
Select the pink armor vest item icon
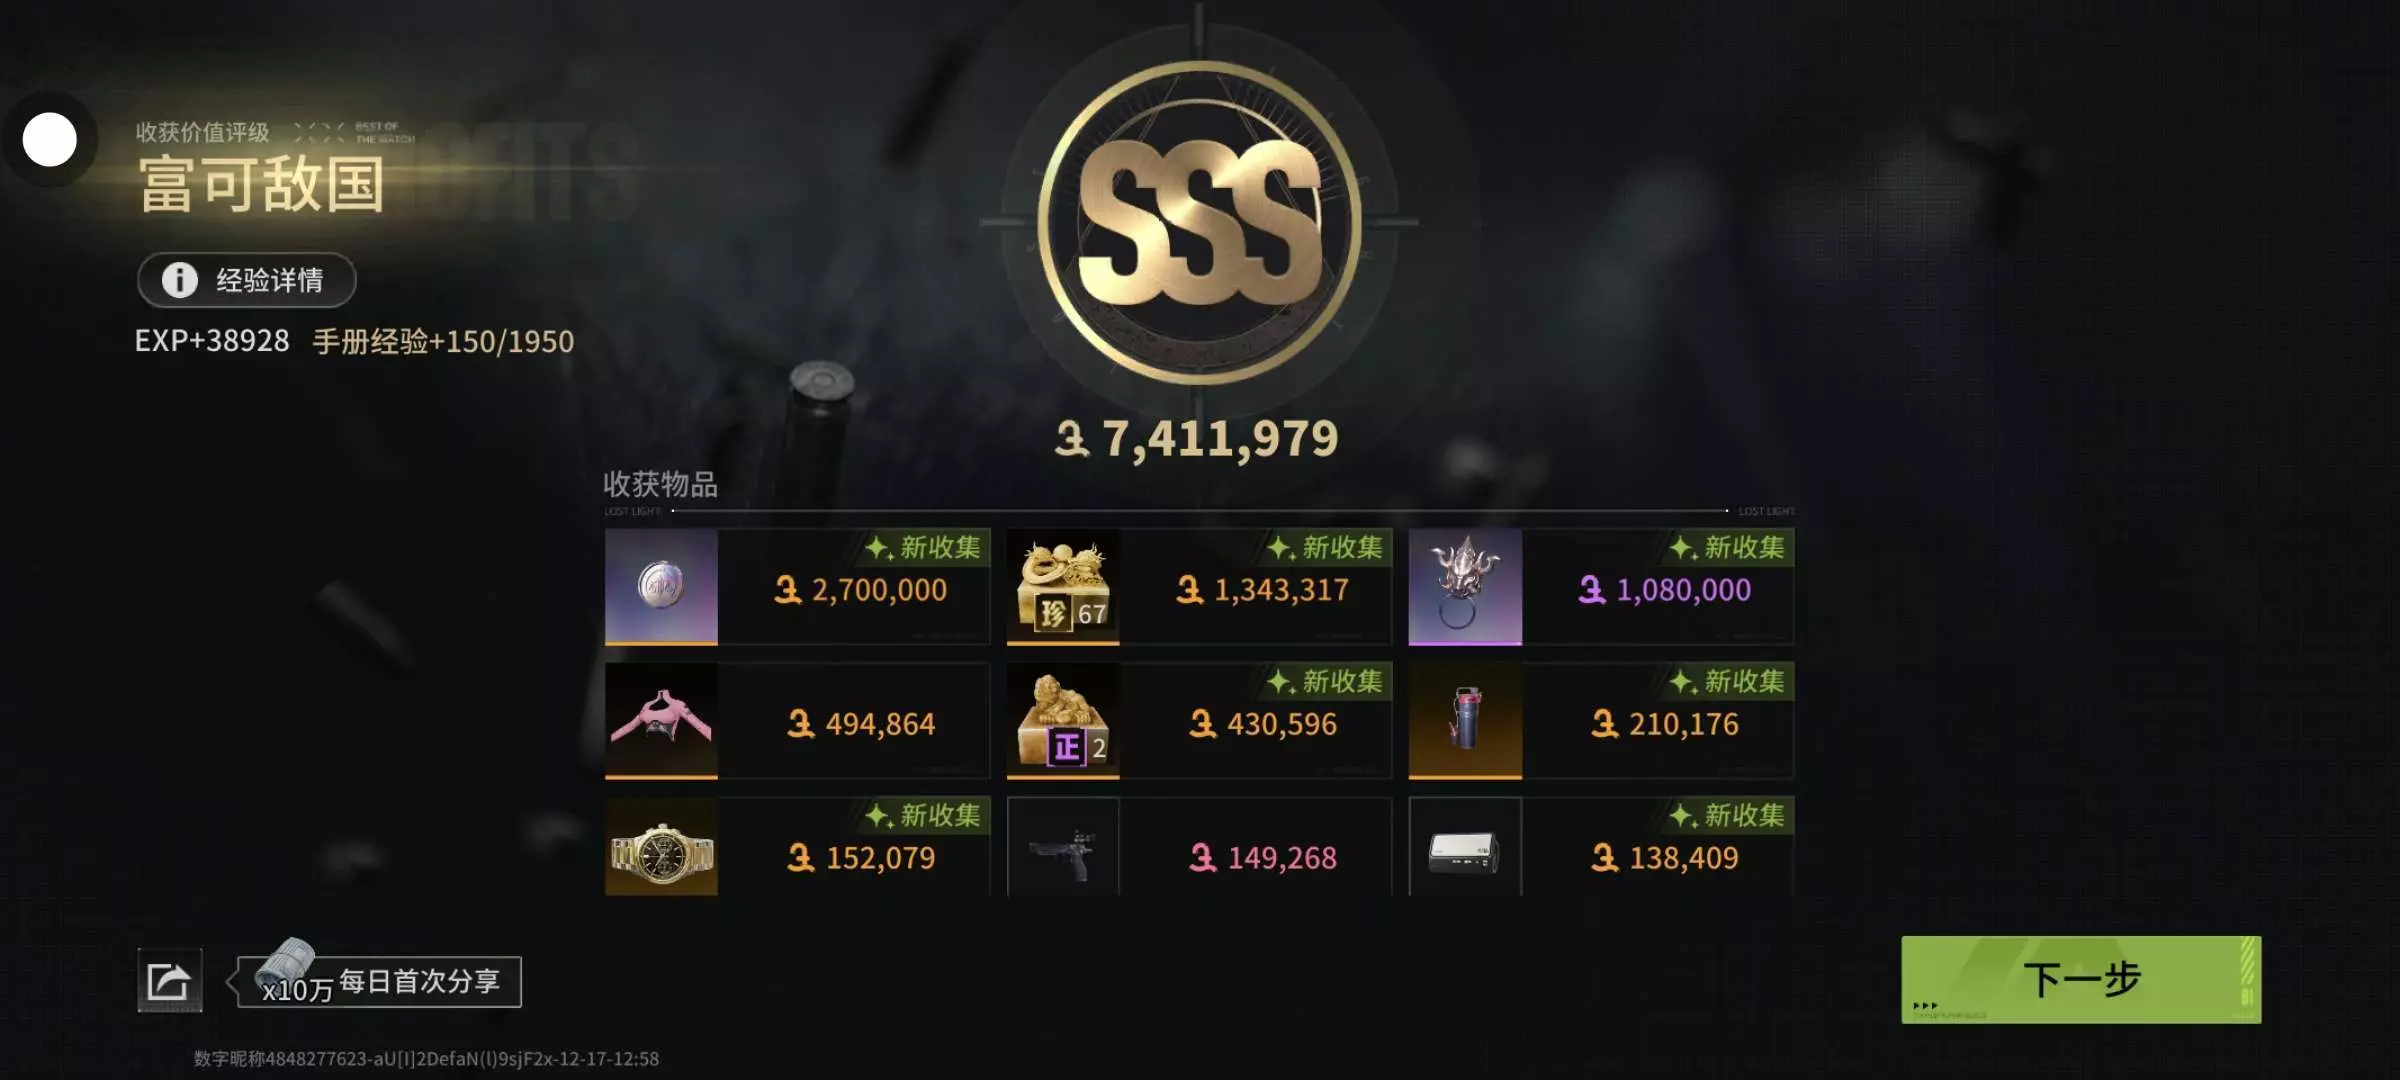(x=661, y=720)
